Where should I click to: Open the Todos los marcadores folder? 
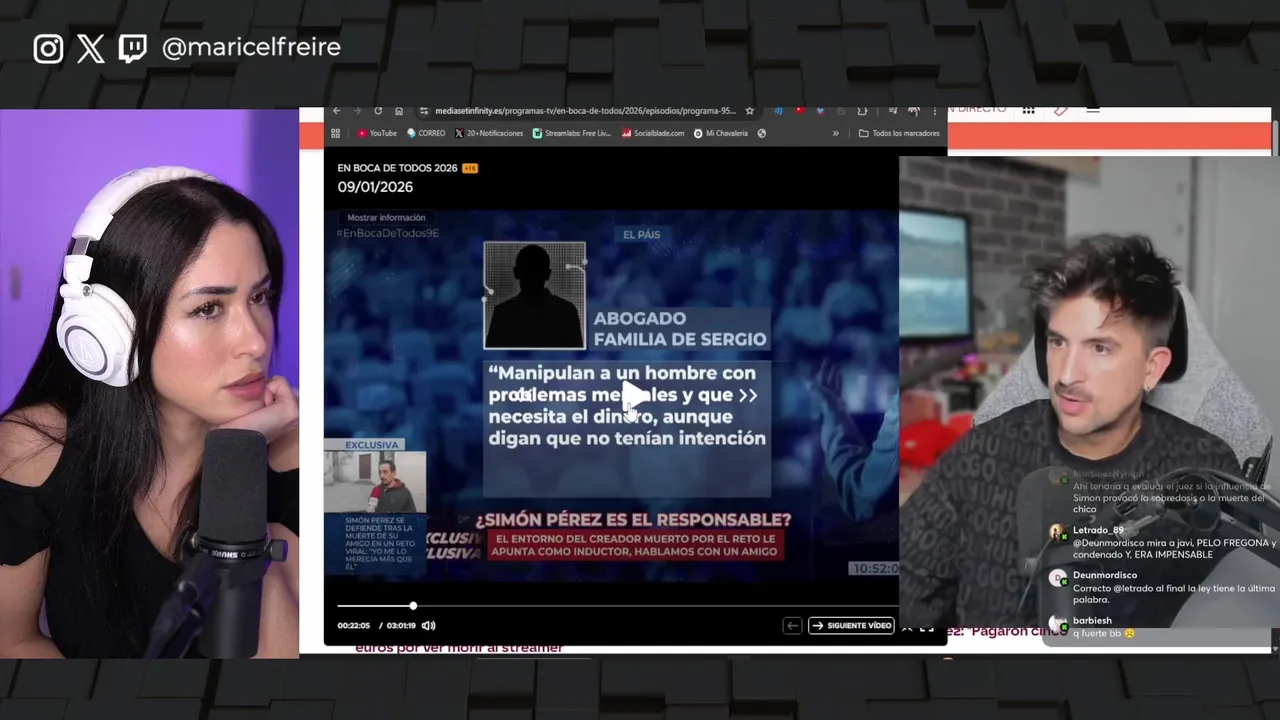point(899,133)
